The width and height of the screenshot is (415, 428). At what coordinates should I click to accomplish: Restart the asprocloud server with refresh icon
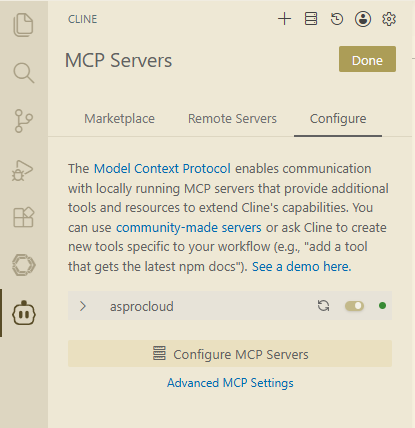tap(323, 306)
